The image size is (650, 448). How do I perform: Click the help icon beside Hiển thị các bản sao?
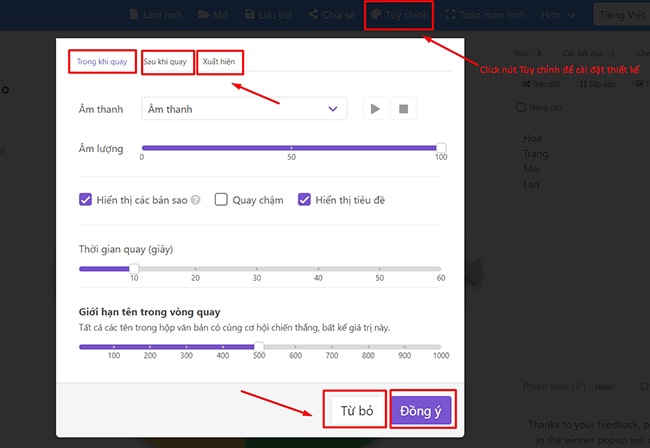(196, 200)
